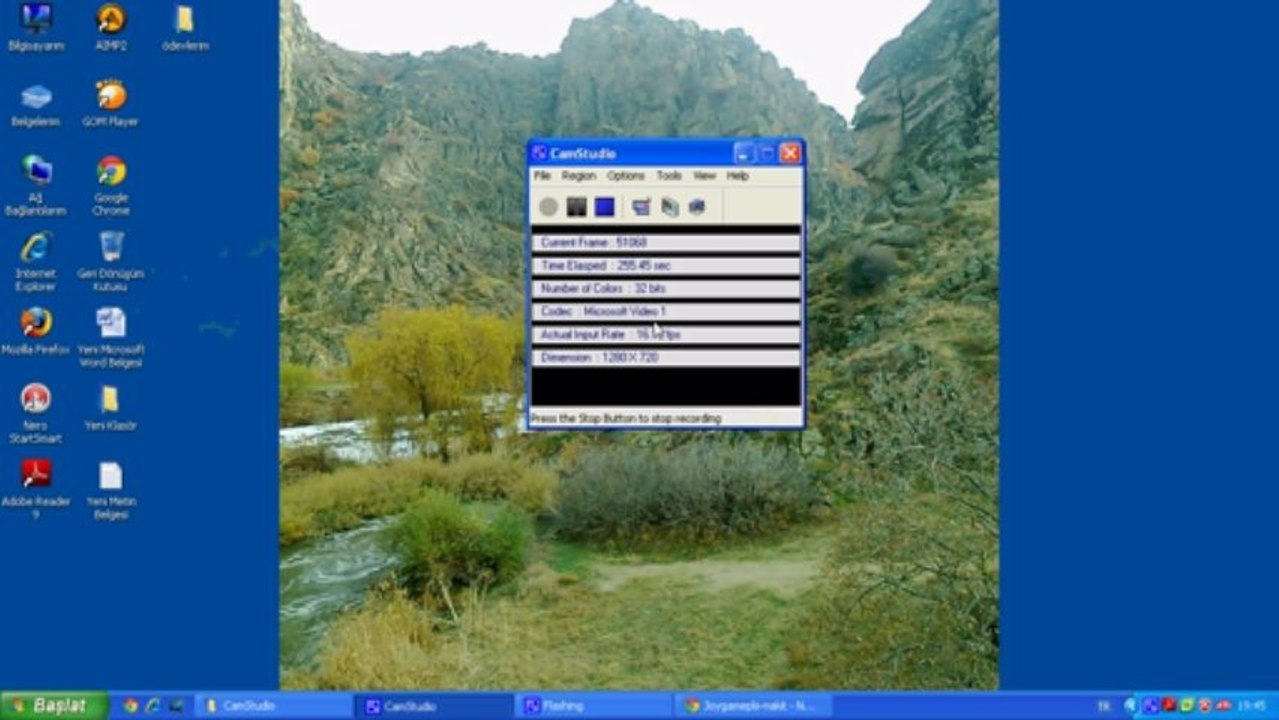The width and height of the screenshot is (1279, 720).
Task: Click the Başlat start button
Action: [x=54, y=706]
